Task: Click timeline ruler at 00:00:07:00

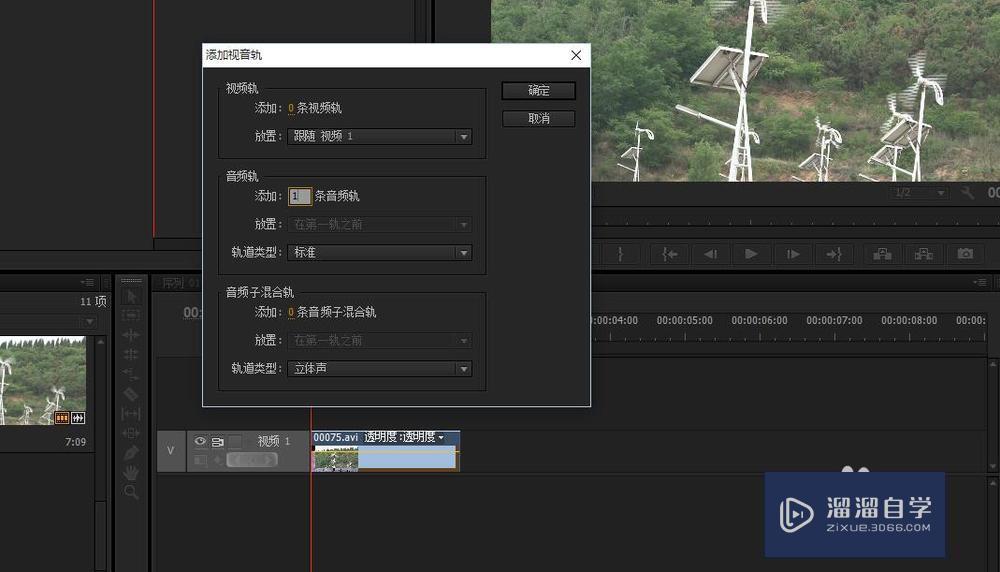Action: (834, 321)
